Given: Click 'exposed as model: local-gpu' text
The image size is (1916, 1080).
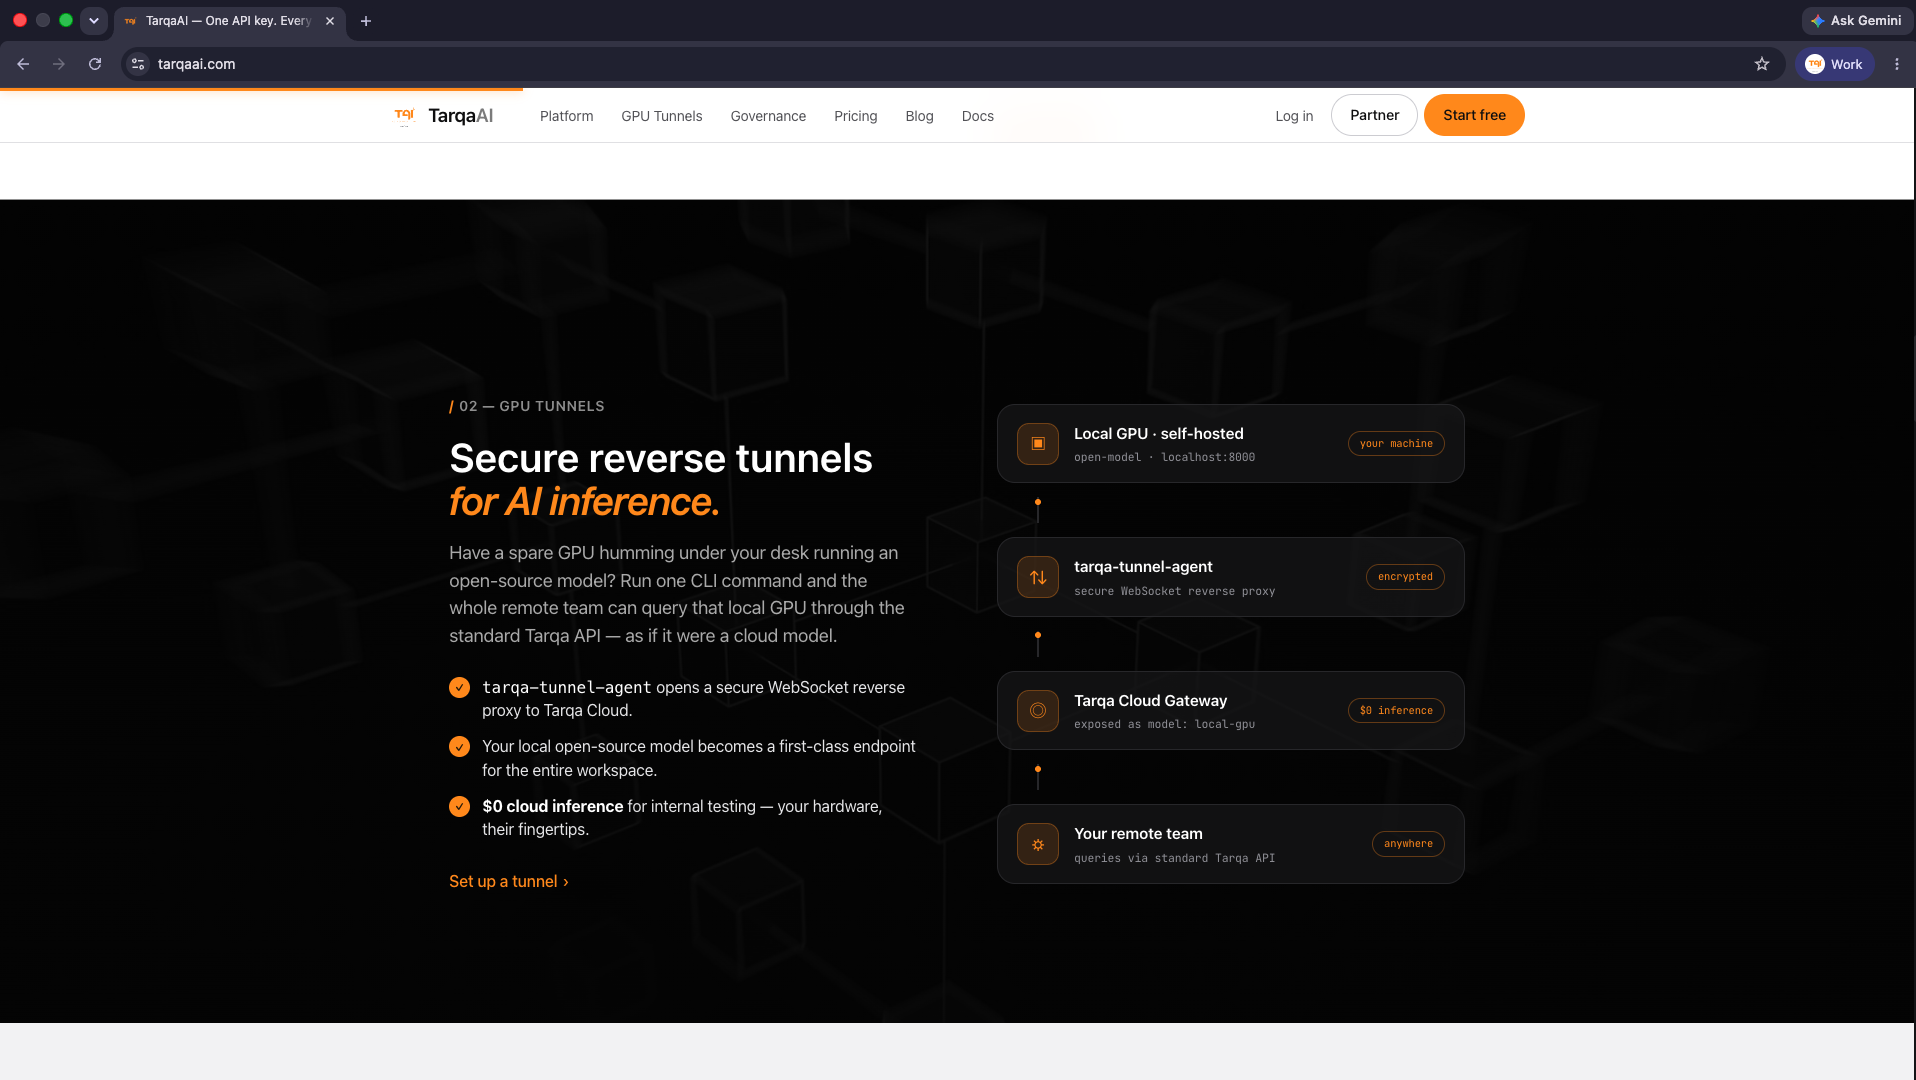Looking at the screenshot, I should [x=1164, y=724].
